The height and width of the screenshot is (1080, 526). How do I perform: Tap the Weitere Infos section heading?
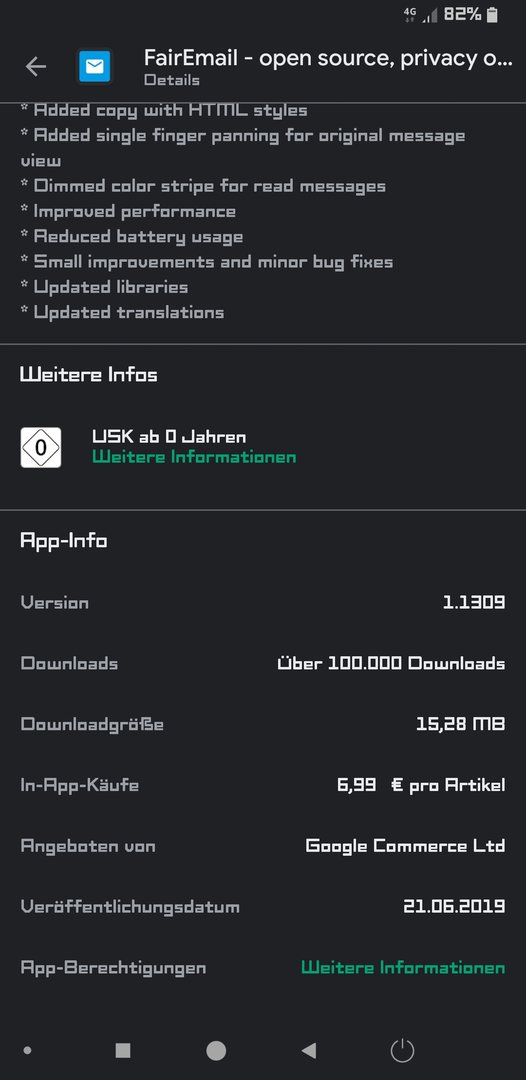click(x=89, y=375)
